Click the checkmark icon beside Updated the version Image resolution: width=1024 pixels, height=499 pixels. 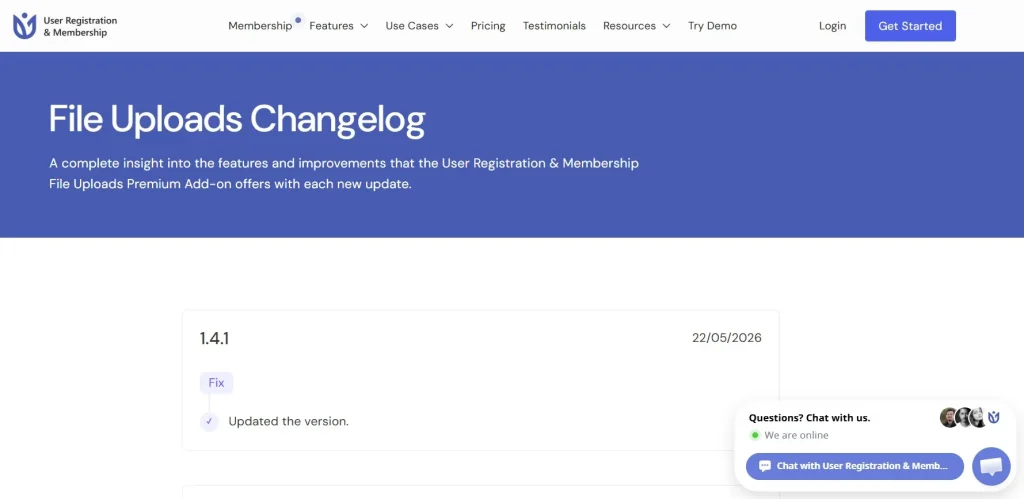click(x=209, y=422)
